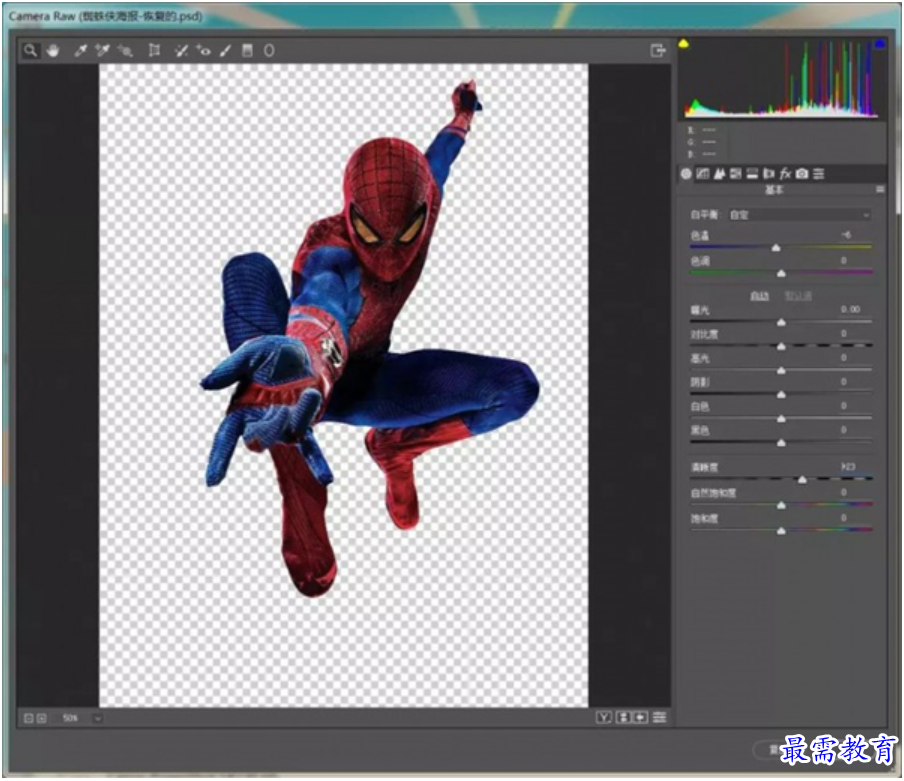Click the Temperature slider handle
The image size is (904, 781).
(776, 248)
